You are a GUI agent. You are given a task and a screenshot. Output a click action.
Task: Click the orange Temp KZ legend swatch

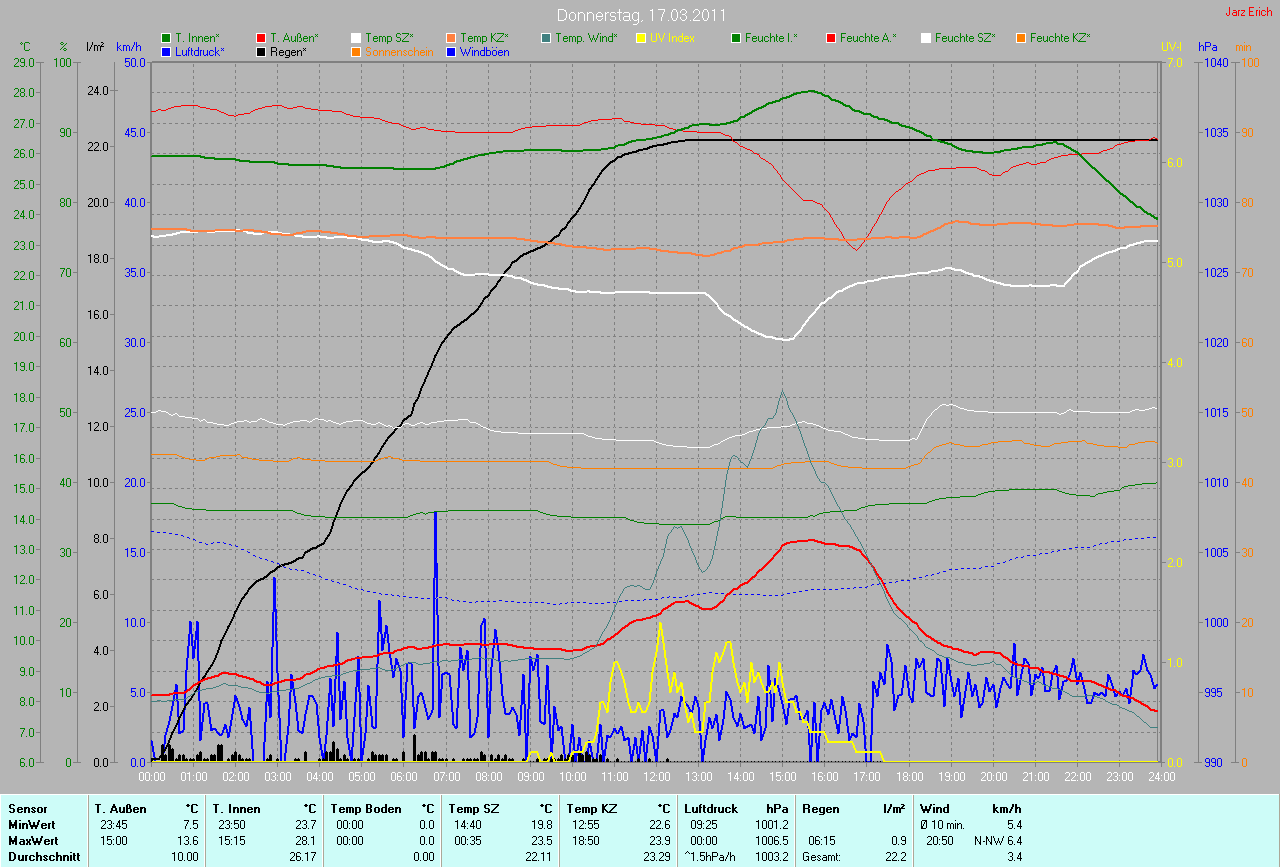pos(452,37)
